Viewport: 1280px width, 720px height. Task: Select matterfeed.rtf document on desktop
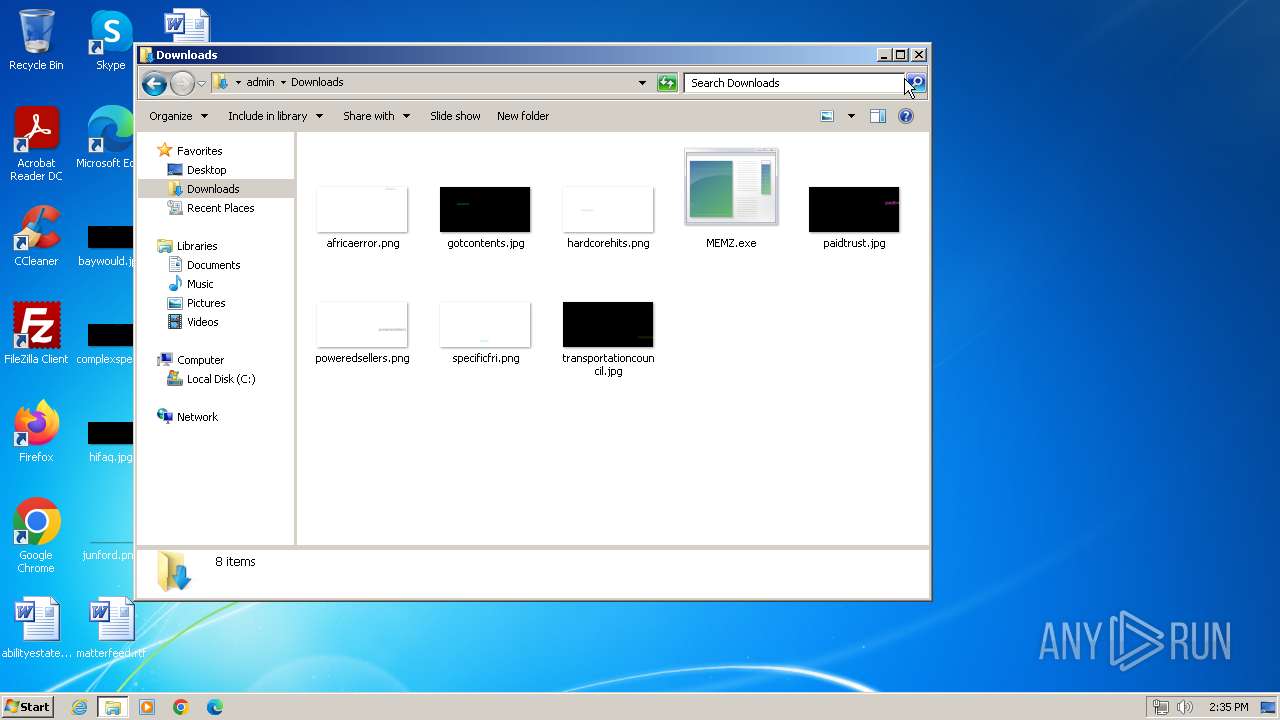coord(110,628)
